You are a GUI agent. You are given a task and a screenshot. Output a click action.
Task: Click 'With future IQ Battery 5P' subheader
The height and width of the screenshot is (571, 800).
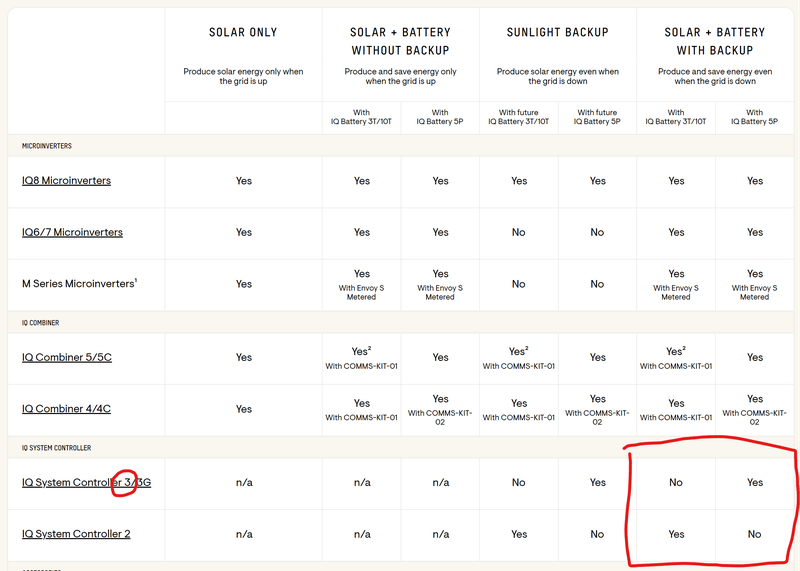pos(597,117)
